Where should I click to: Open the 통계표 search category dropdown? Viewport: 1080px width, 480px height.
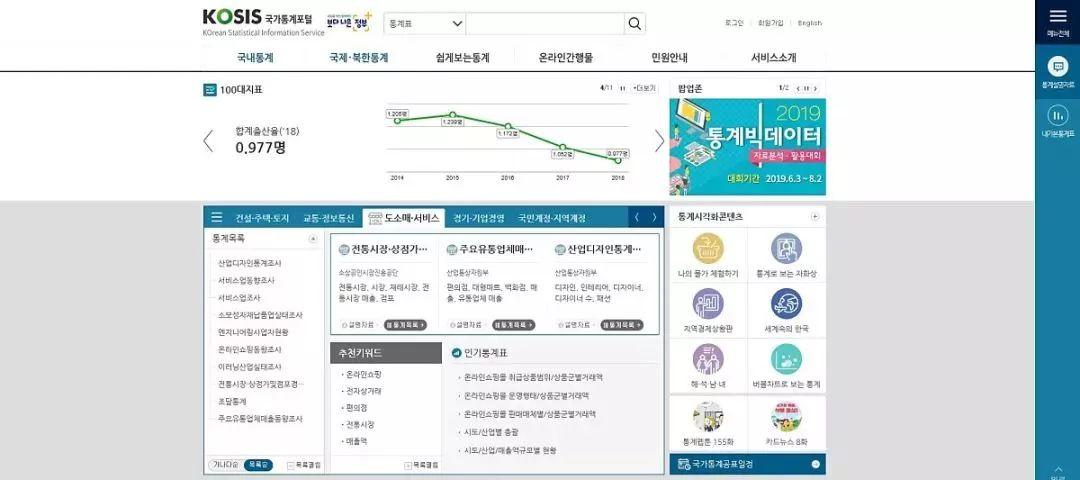click(x=425, y=23)
